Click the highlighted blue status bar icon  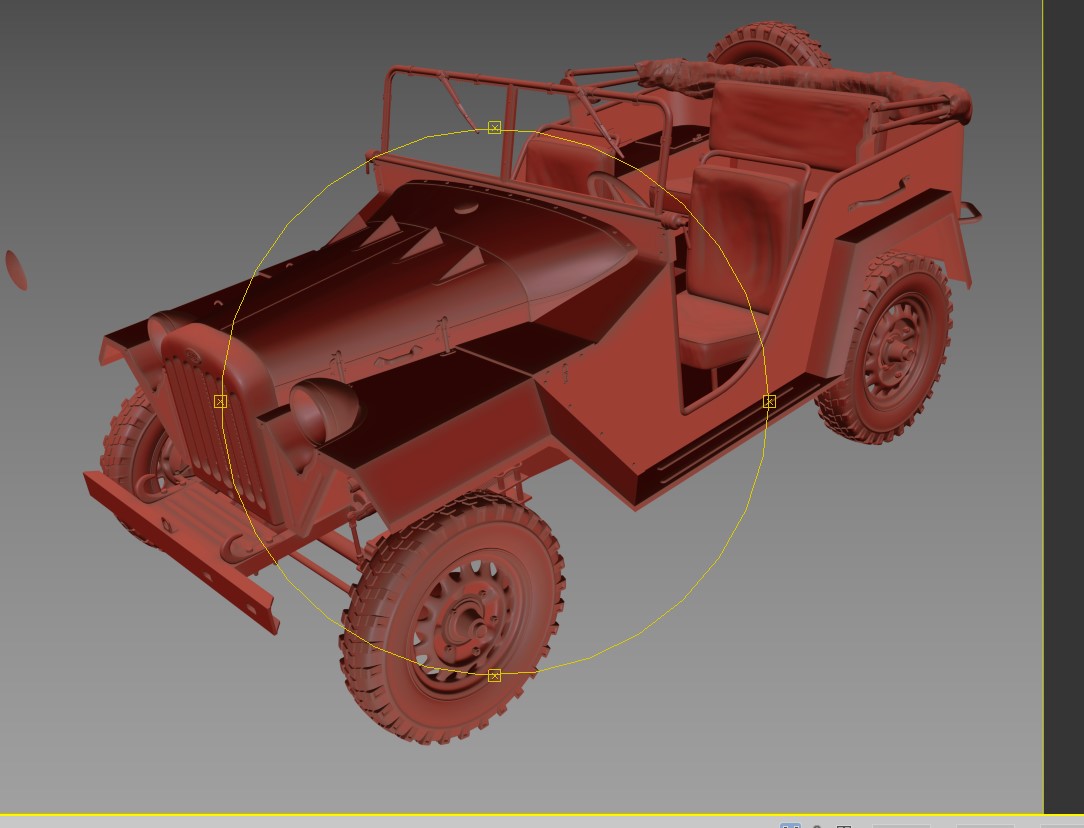[x=790, y=825]
